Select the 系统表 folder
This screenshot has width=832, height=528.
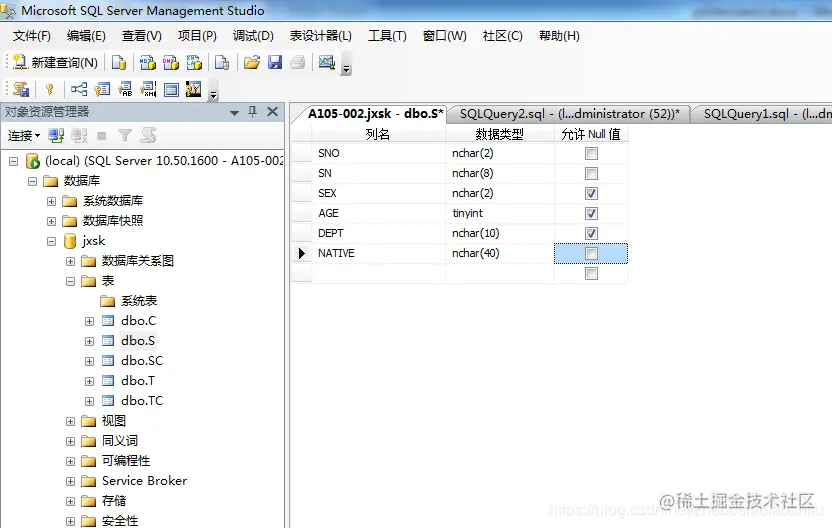click(138, 301)
